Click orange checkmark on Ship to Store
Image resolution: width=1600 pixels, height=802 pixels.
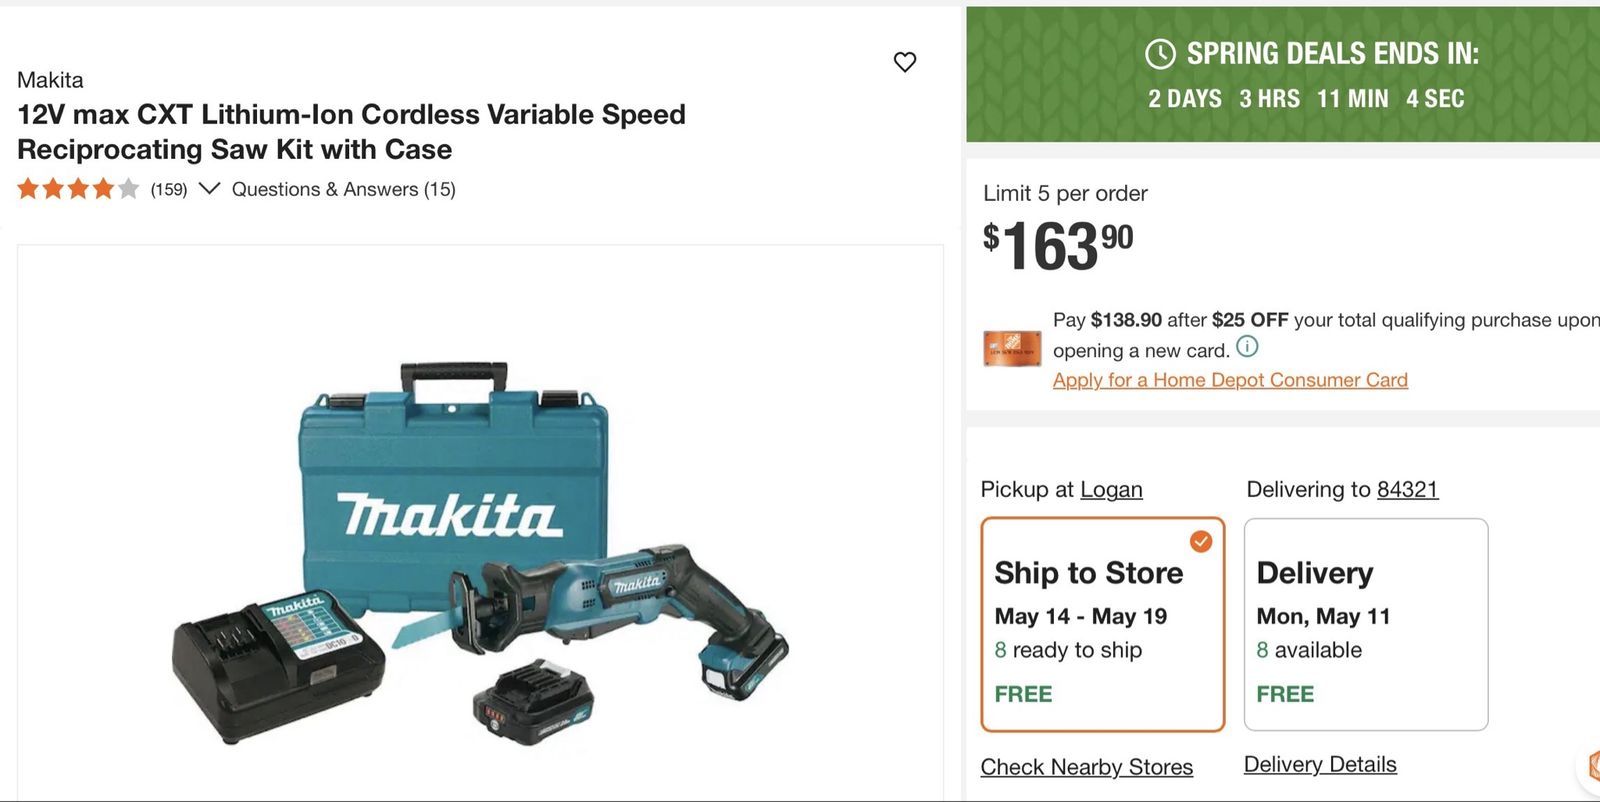(1201, 541)
